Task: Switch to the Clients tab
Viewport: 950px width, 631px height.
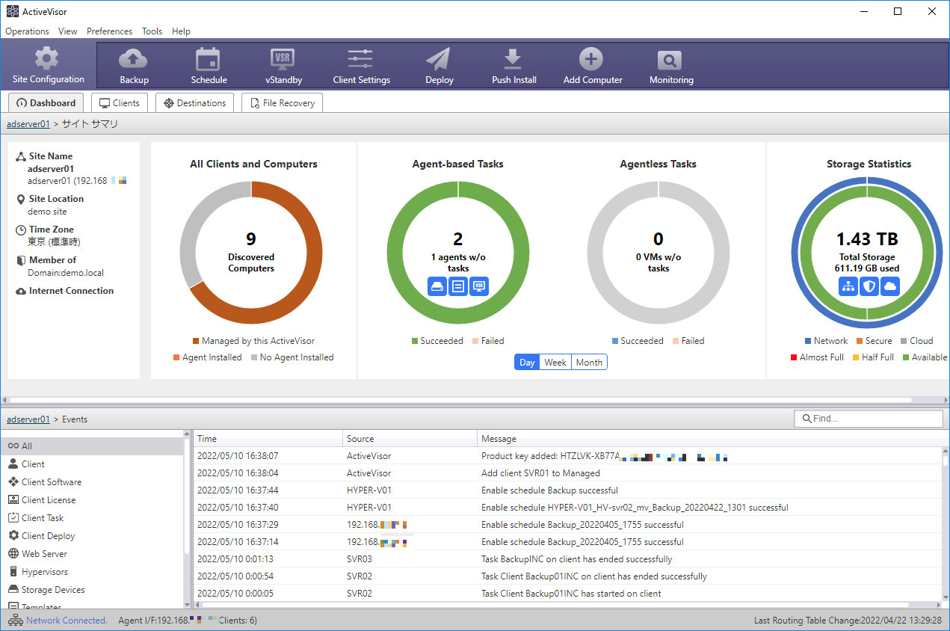Action: point(119,103)
